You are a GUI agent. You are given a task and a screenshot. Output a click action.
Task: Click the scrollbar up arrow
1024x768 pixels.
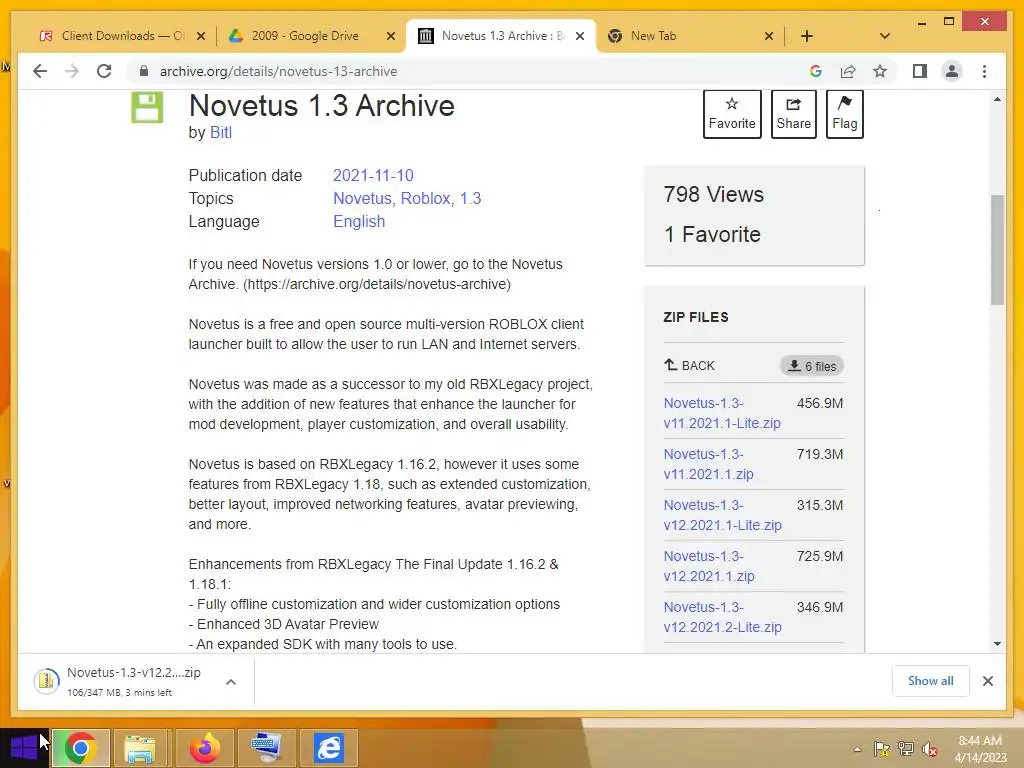pos(997,99)
